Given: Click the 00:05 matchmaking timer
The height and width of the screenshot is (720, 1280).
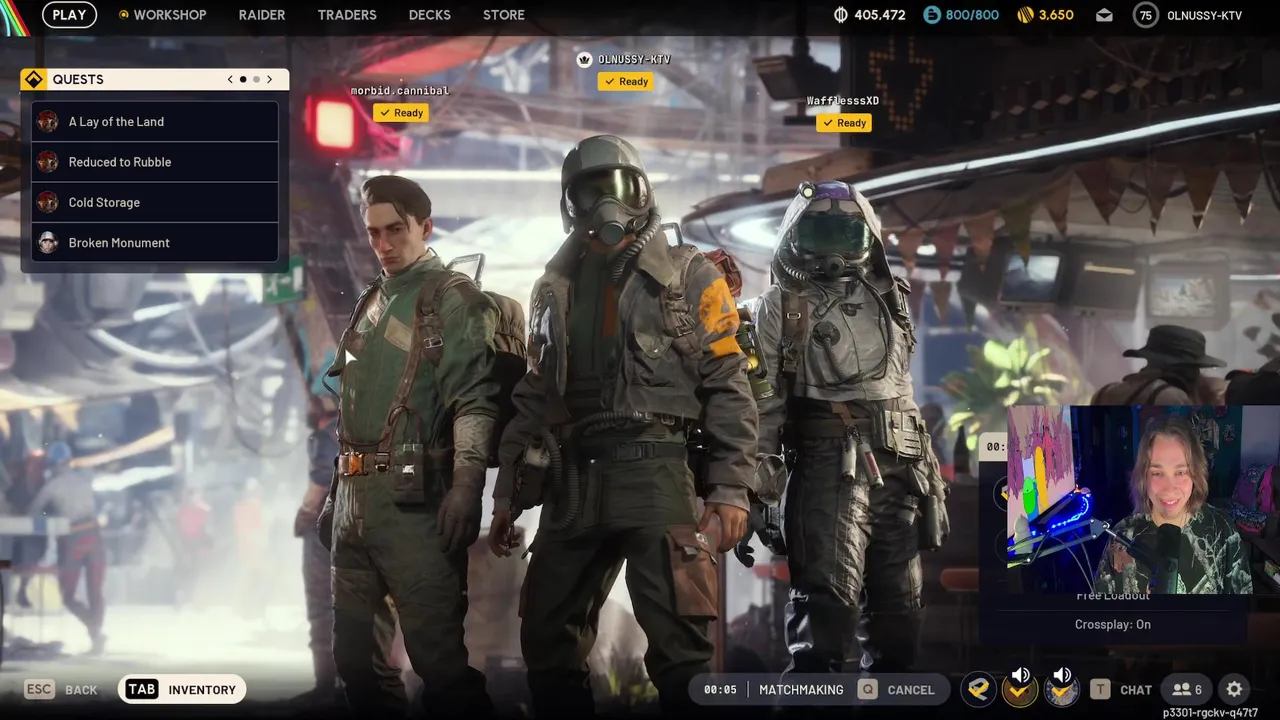Looking at the screenshot, I should point(720,689).
